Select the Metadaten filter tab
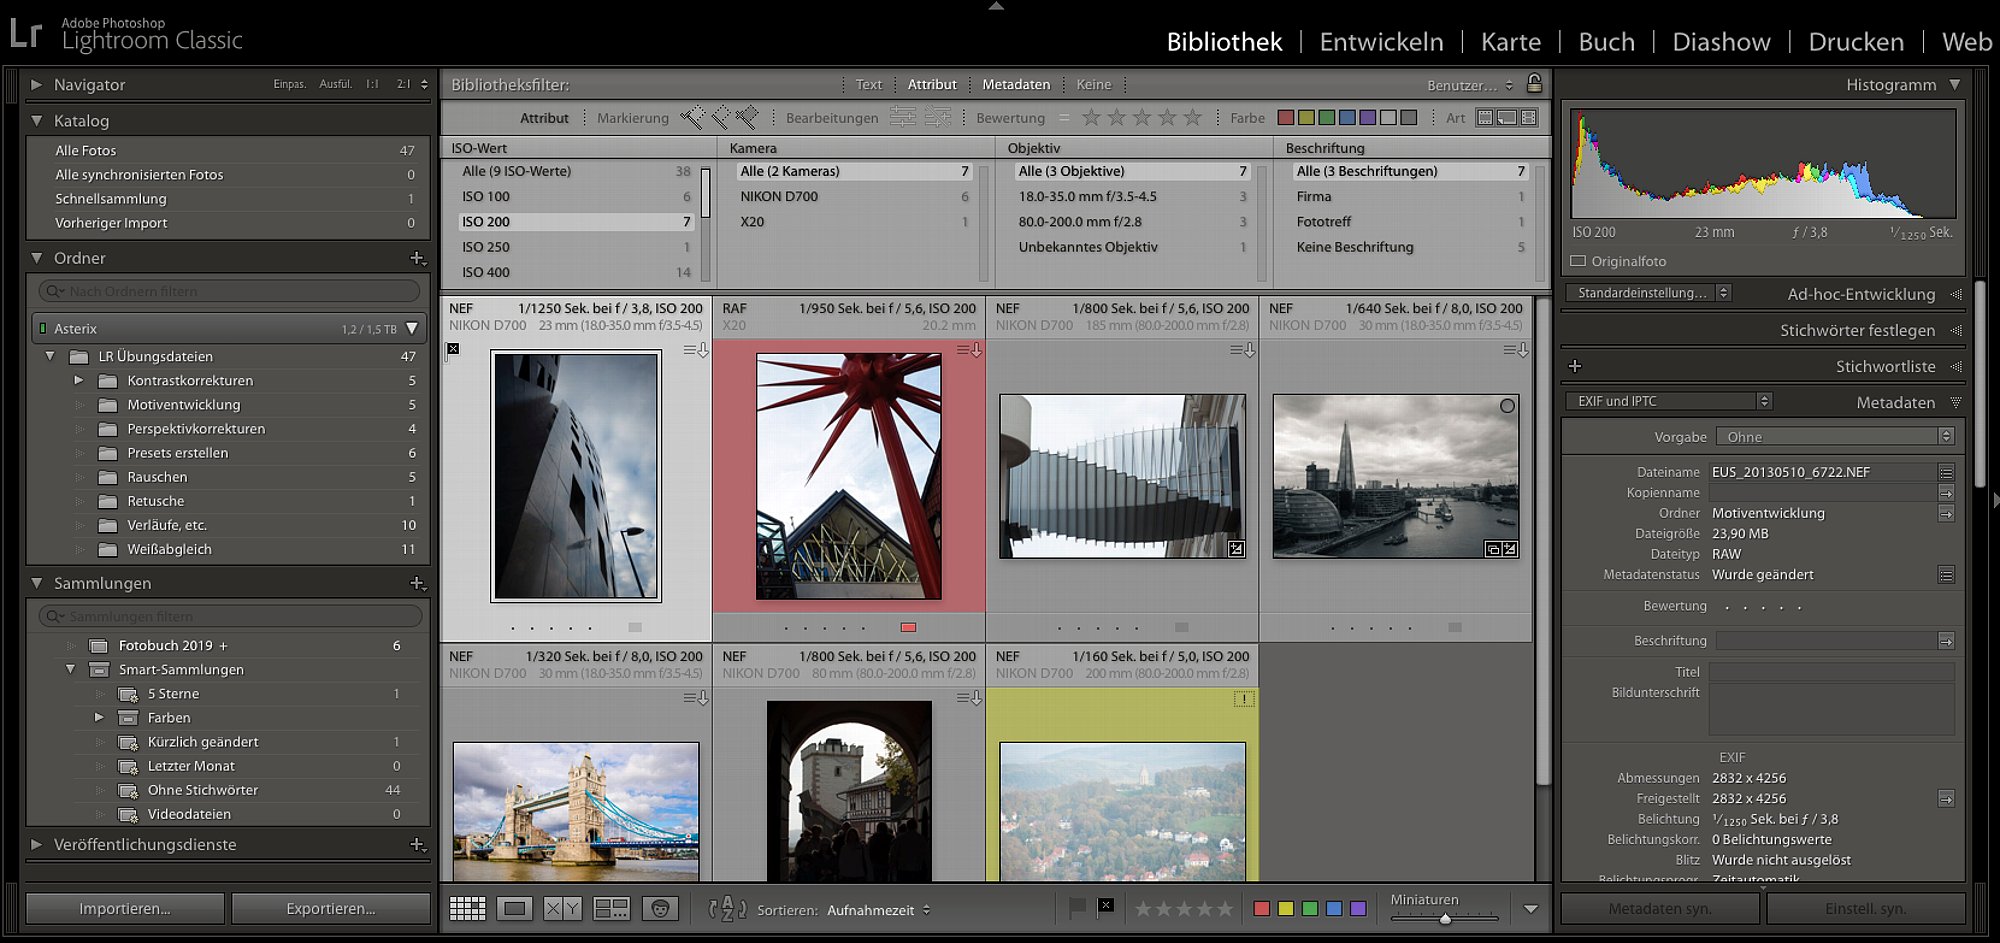This screenshot has width=2000, height=943. click(1016, 85)
